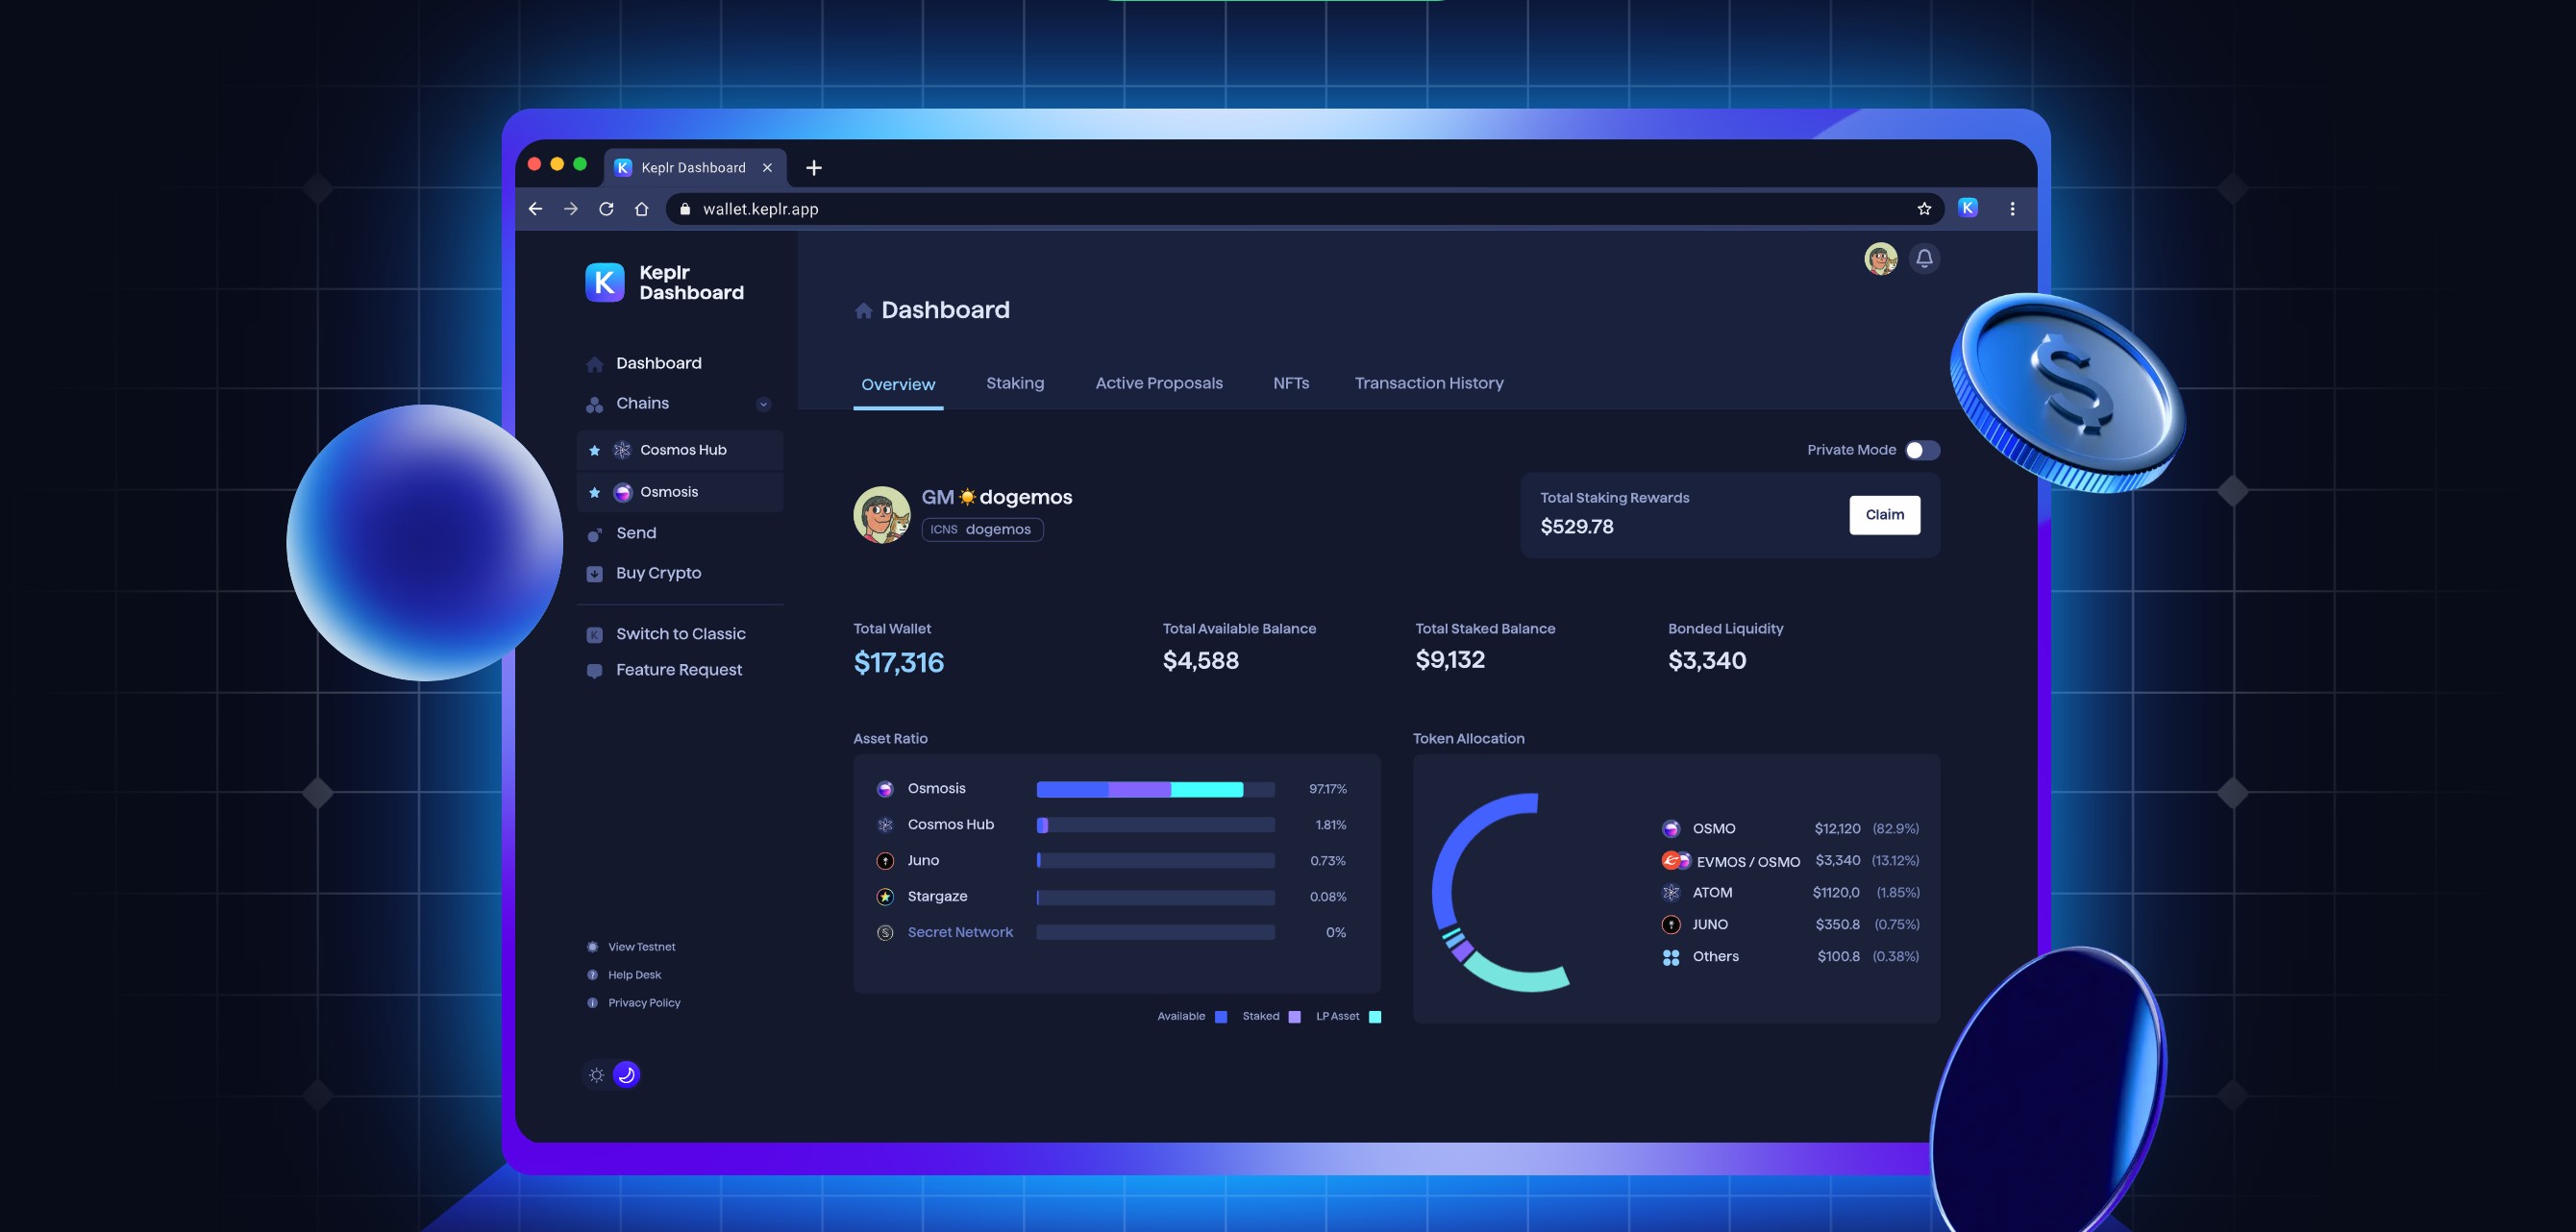
Task: Select the dark theme moon icon
Action: click(626, 1075)
